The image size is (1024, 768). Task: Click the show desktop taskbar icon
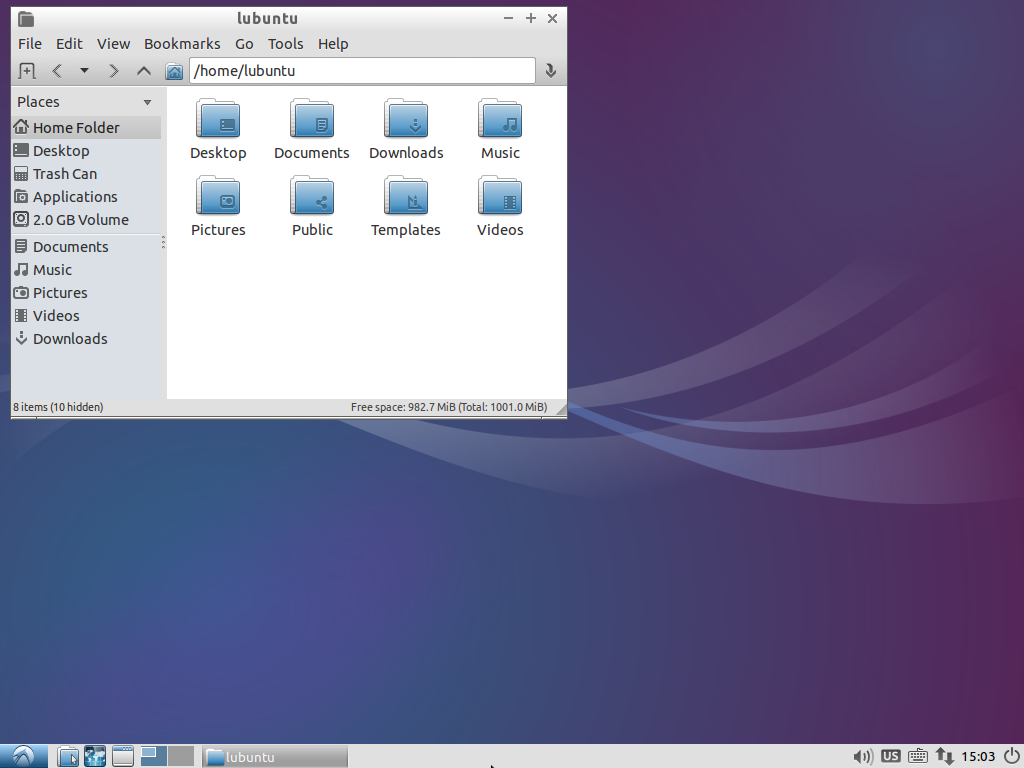coord(123,756)
